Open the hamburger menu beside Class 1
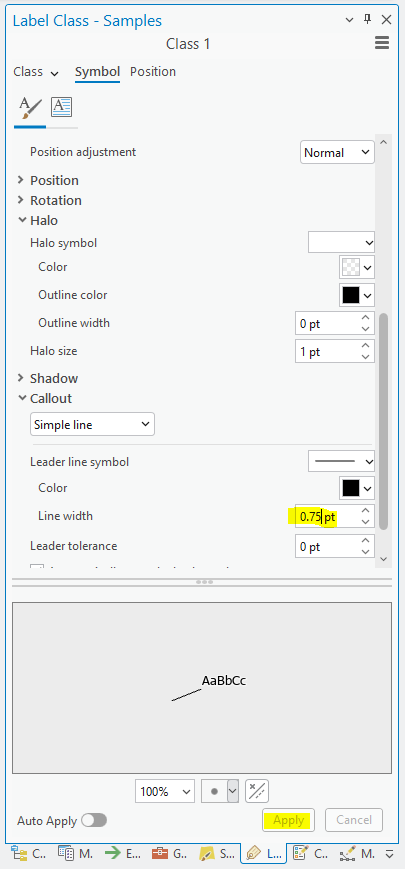The width and height of the screenshot is (405, 869). pyautogui.click(x=382, y=43)
